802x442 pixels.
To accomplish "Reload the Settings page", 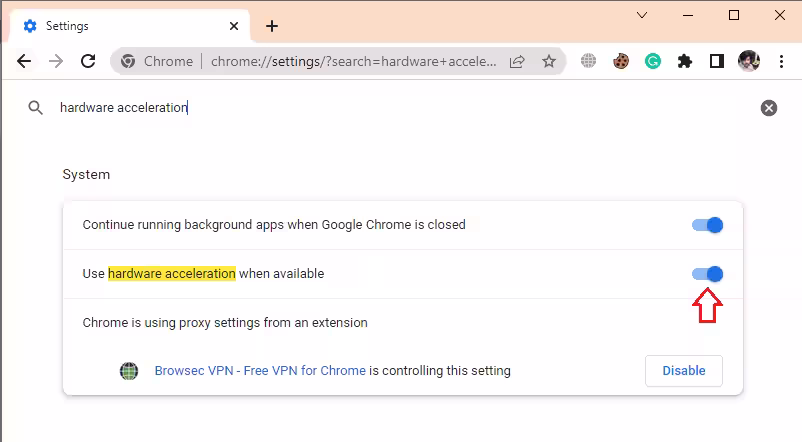I will pos(88,61).
